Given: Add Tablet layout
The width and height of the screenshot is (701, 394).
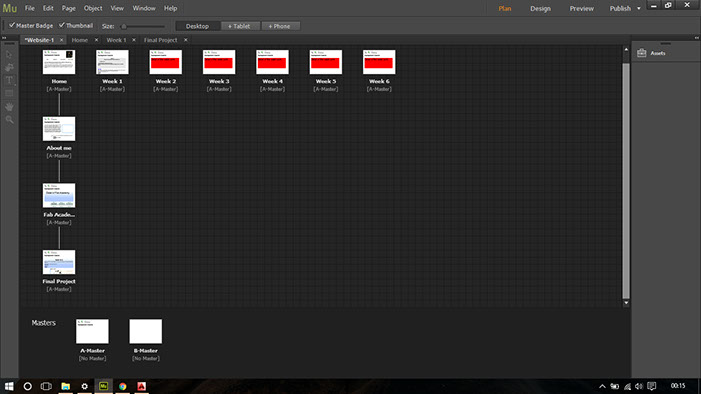Looking at the screenshot, I should tap(240, 26).
